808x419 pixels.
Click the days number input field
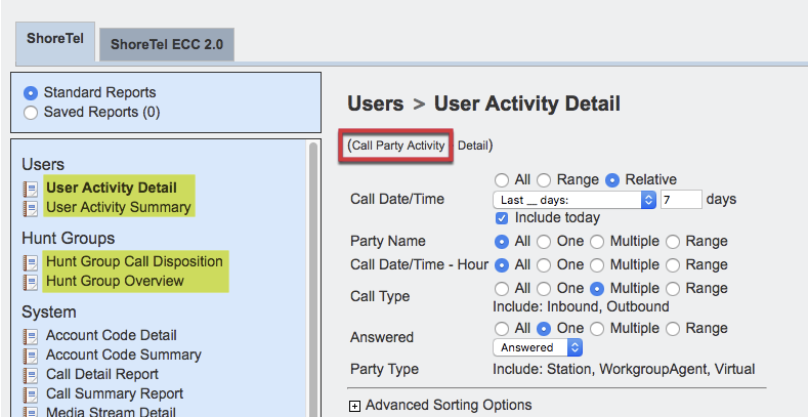click(682, 200)
